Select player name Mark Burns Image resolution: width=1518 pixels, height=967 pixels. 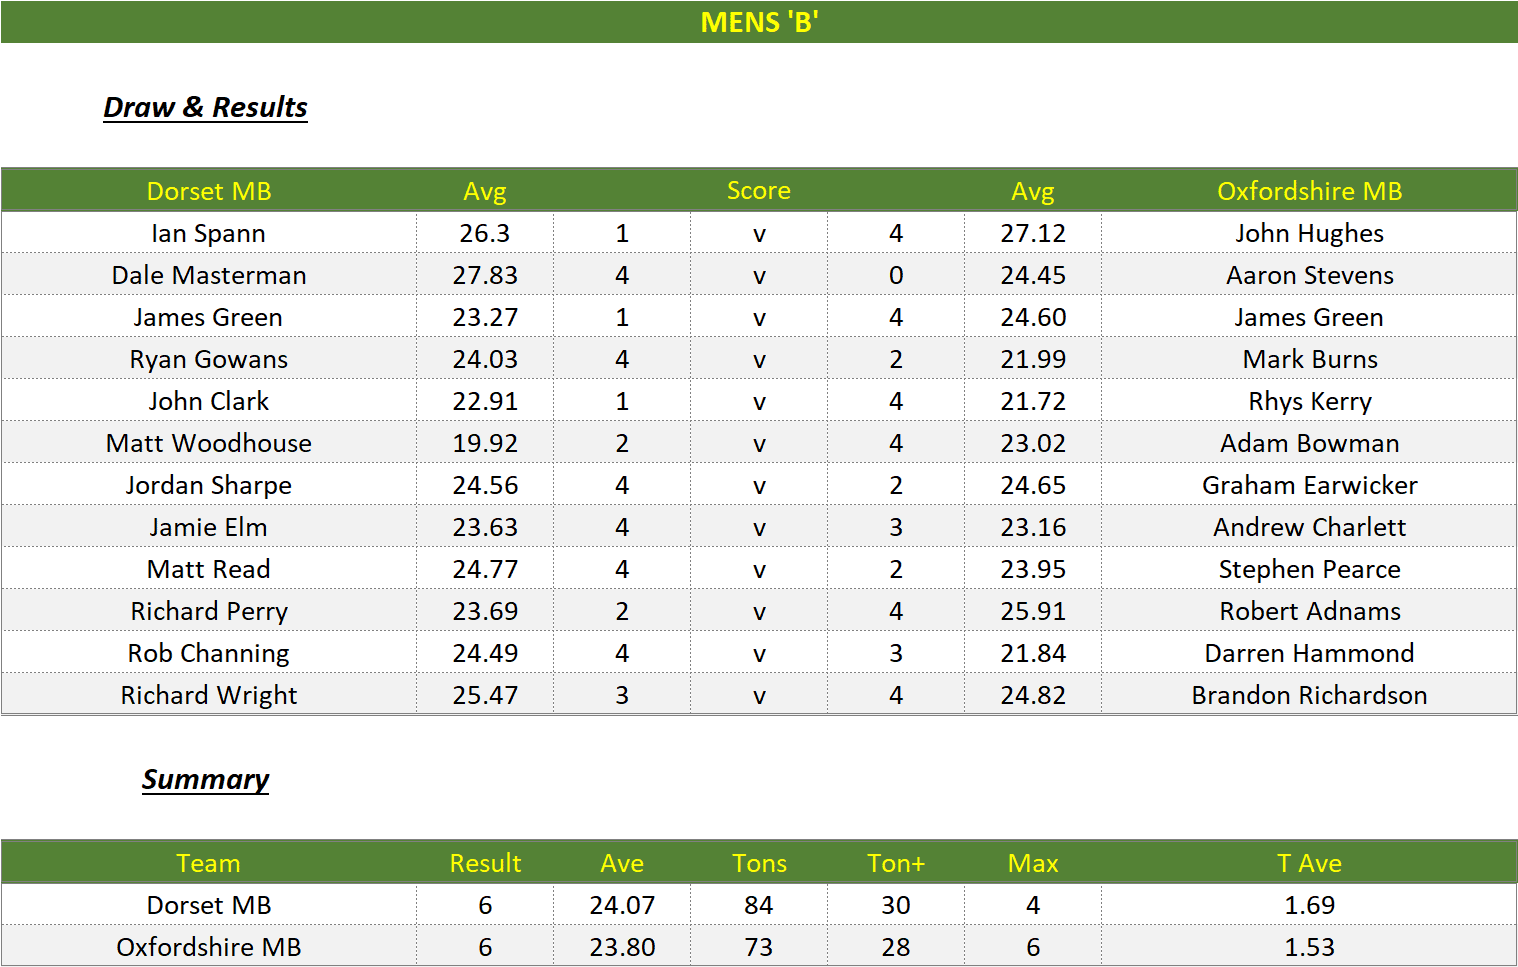(1309, 359)
